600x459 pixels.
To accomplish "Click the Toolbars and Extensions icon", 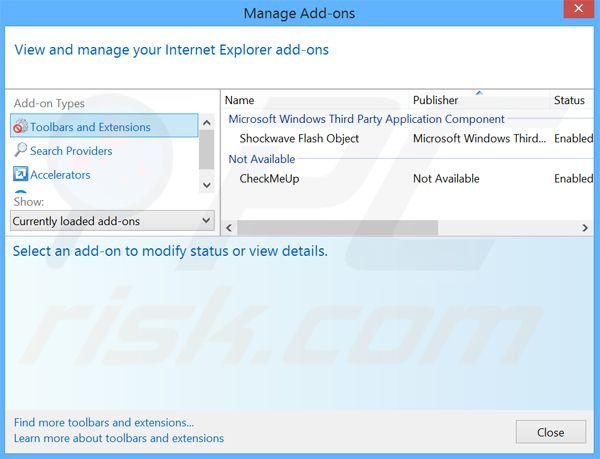I will point(20,127).
